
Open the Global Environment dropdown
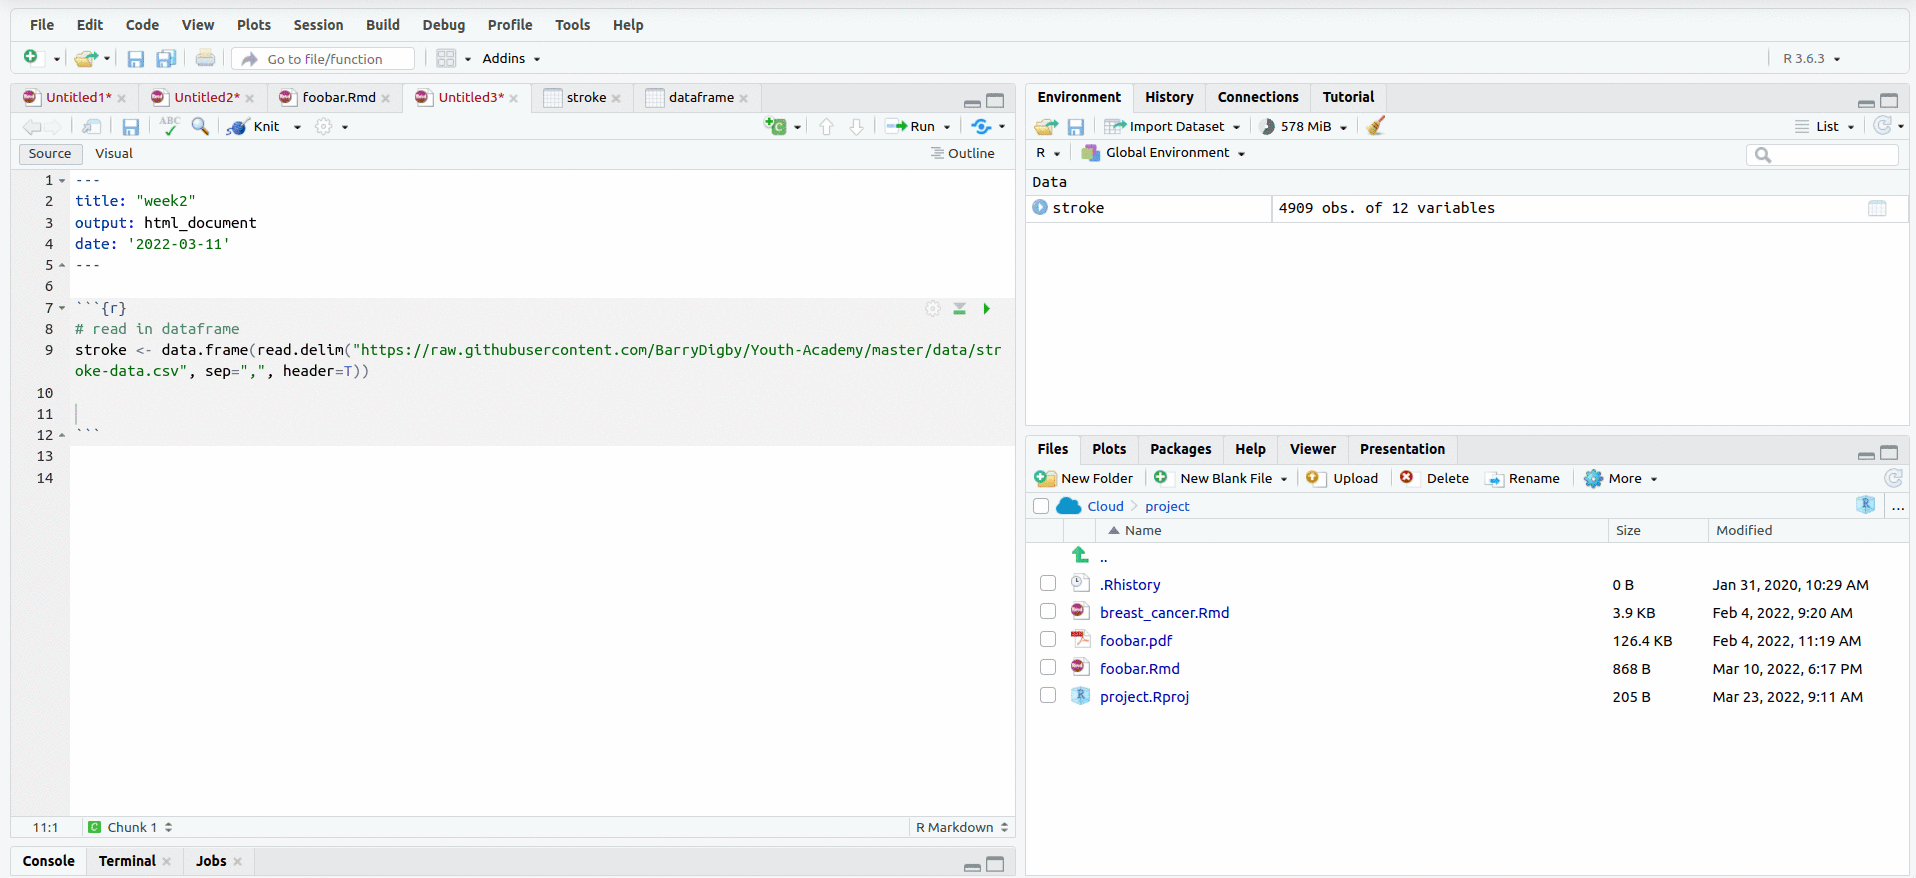tap(1163, 153)
